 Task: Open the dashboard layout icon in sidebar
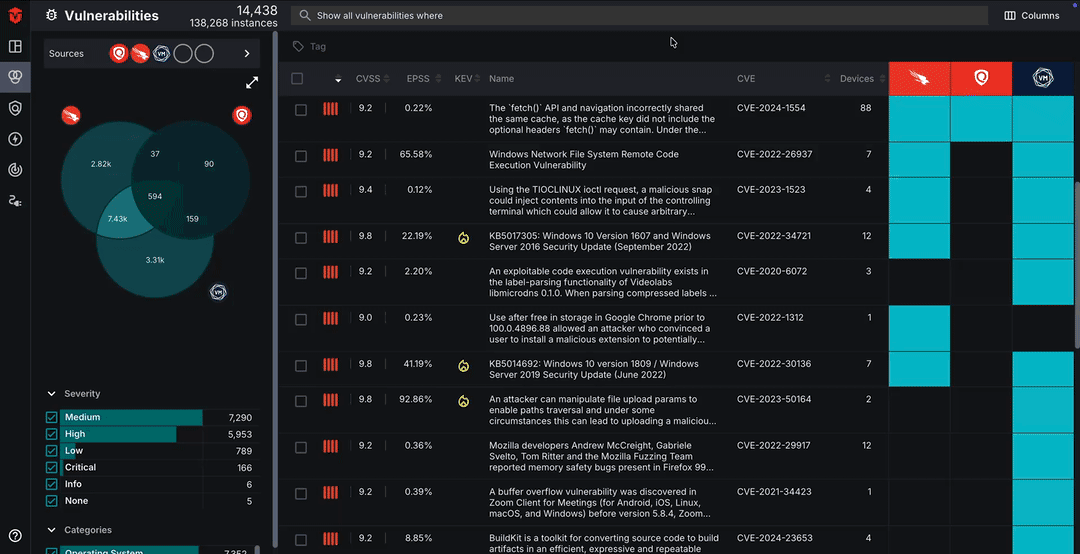click(15, 46)
